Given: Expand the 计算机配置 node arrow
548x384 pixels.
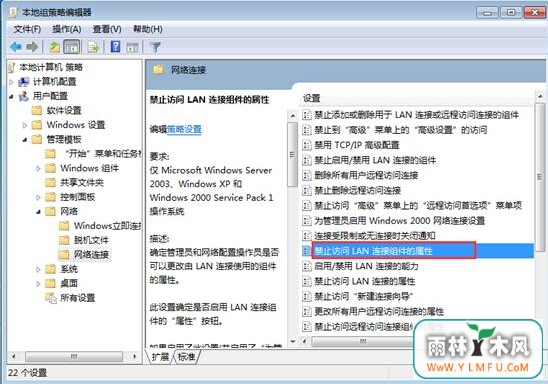Looking at the screenshot, I should point(11,82).
